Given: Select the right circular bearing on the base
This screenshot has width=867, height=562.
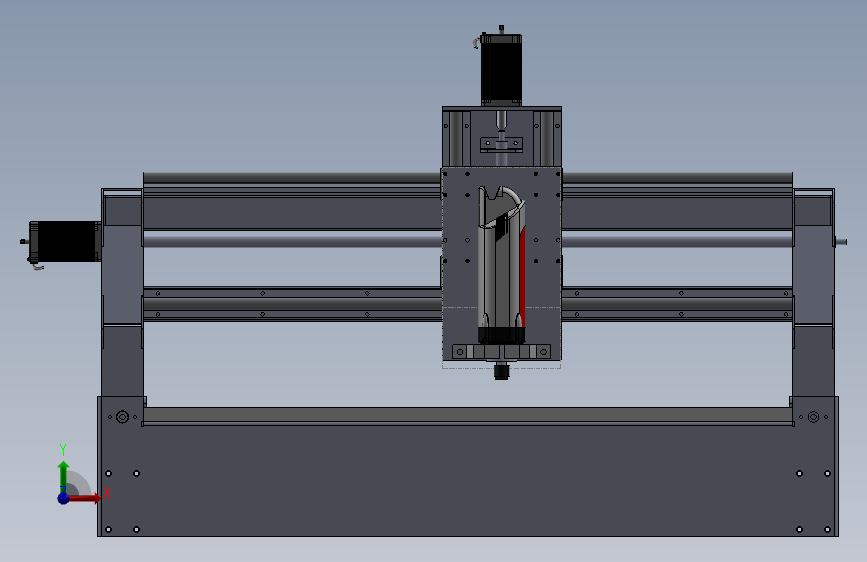Looking at the screenshot, I should point(813,417).
